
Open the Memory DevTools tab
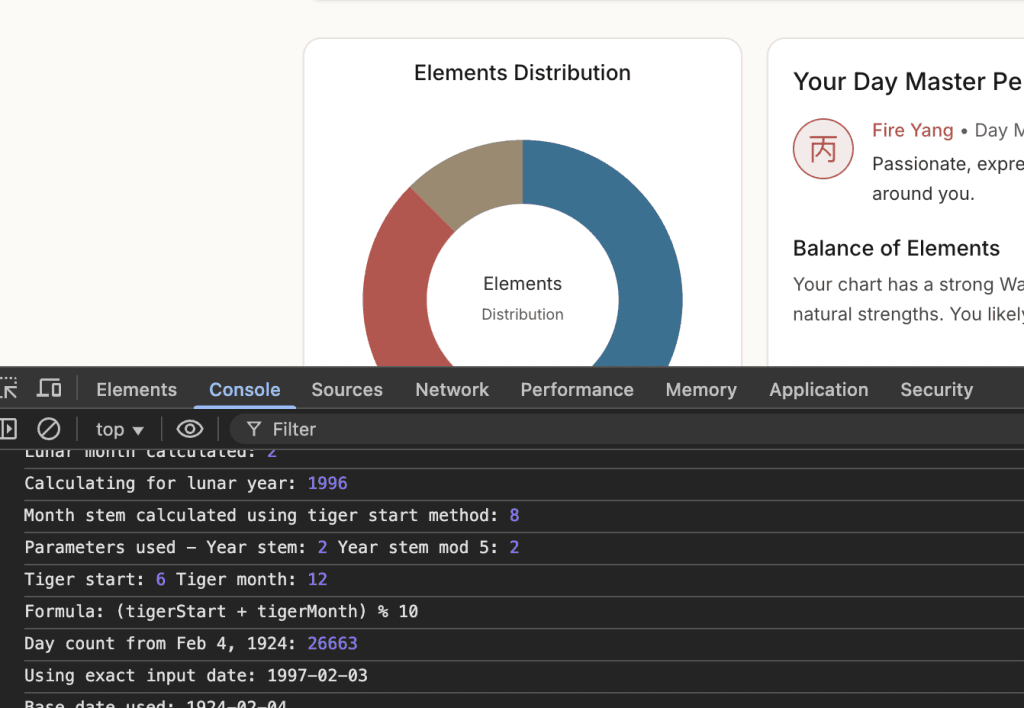pos(701,389)
